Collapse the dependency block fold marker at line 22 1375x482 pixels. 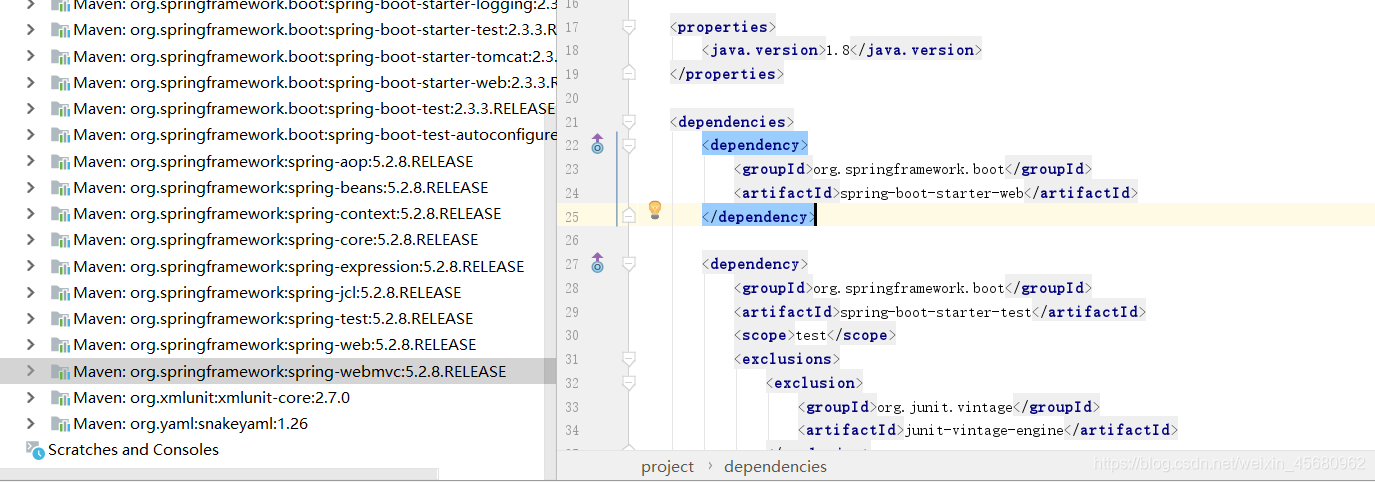click(x=628, y=146)
